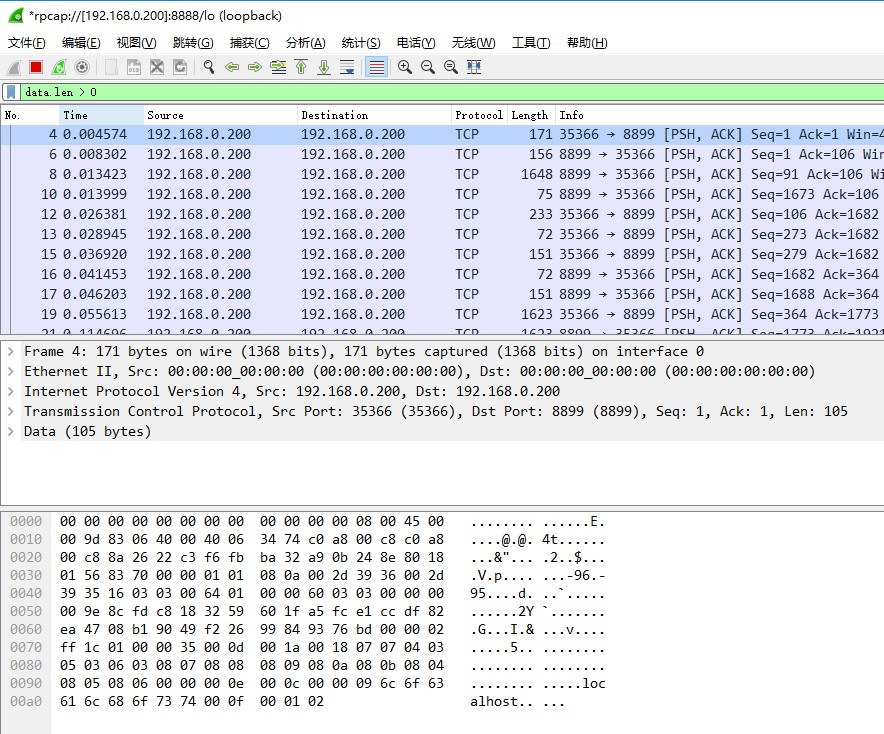The height and width of the screenshot is (734, 884).
Task: Click the find packet magnifier icon
Action: [209, 67]
